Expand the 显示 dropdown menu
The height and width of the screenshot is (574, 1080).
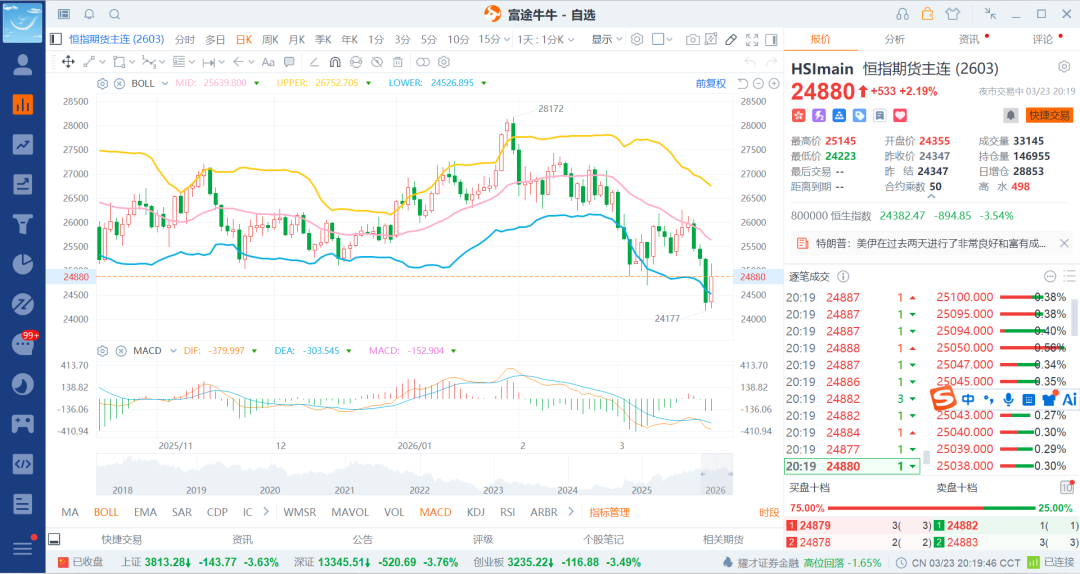pos(605,39)
